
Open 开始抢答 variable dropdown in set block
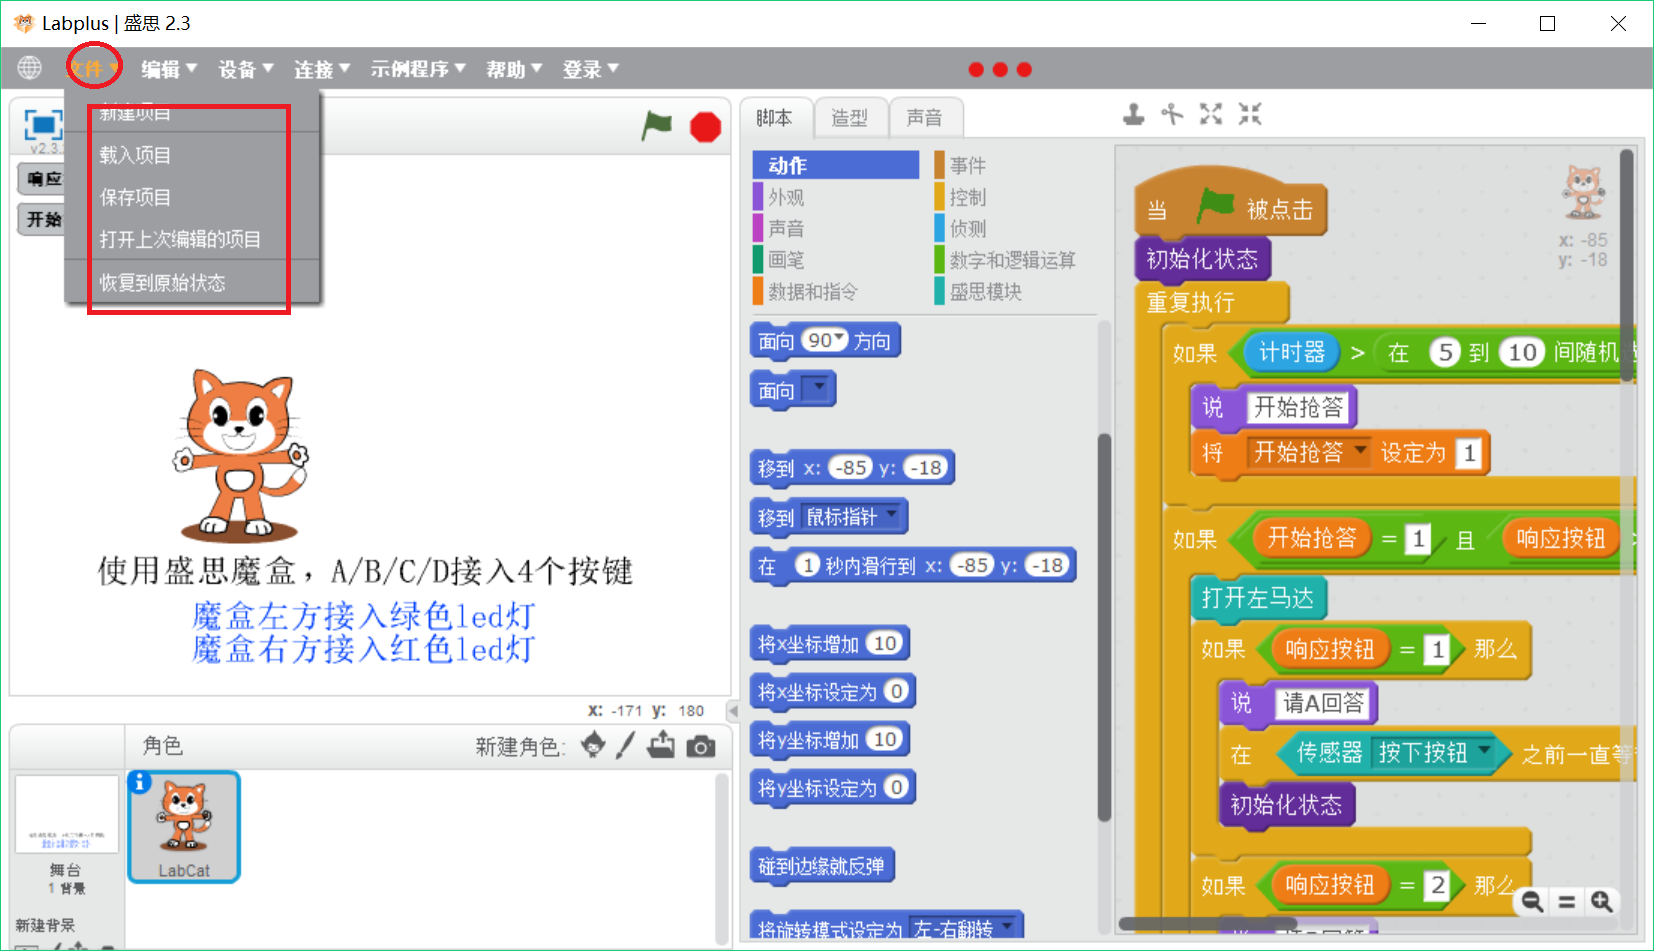click(x=1360, y=451)
